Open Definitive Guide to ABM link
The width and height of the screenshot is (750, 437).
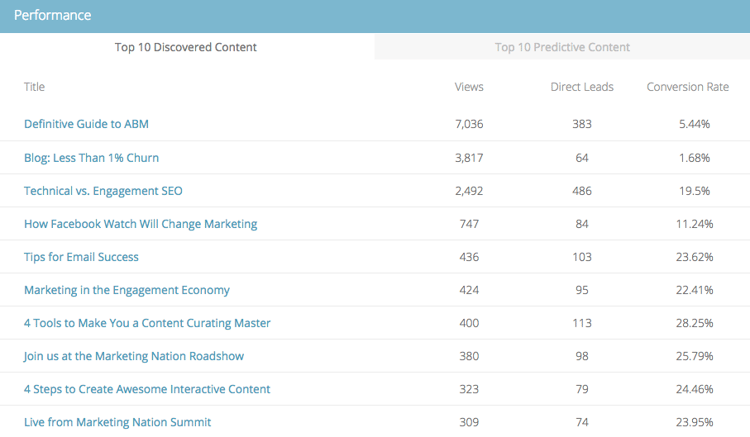pyautogui.click(x=86, y=124)
